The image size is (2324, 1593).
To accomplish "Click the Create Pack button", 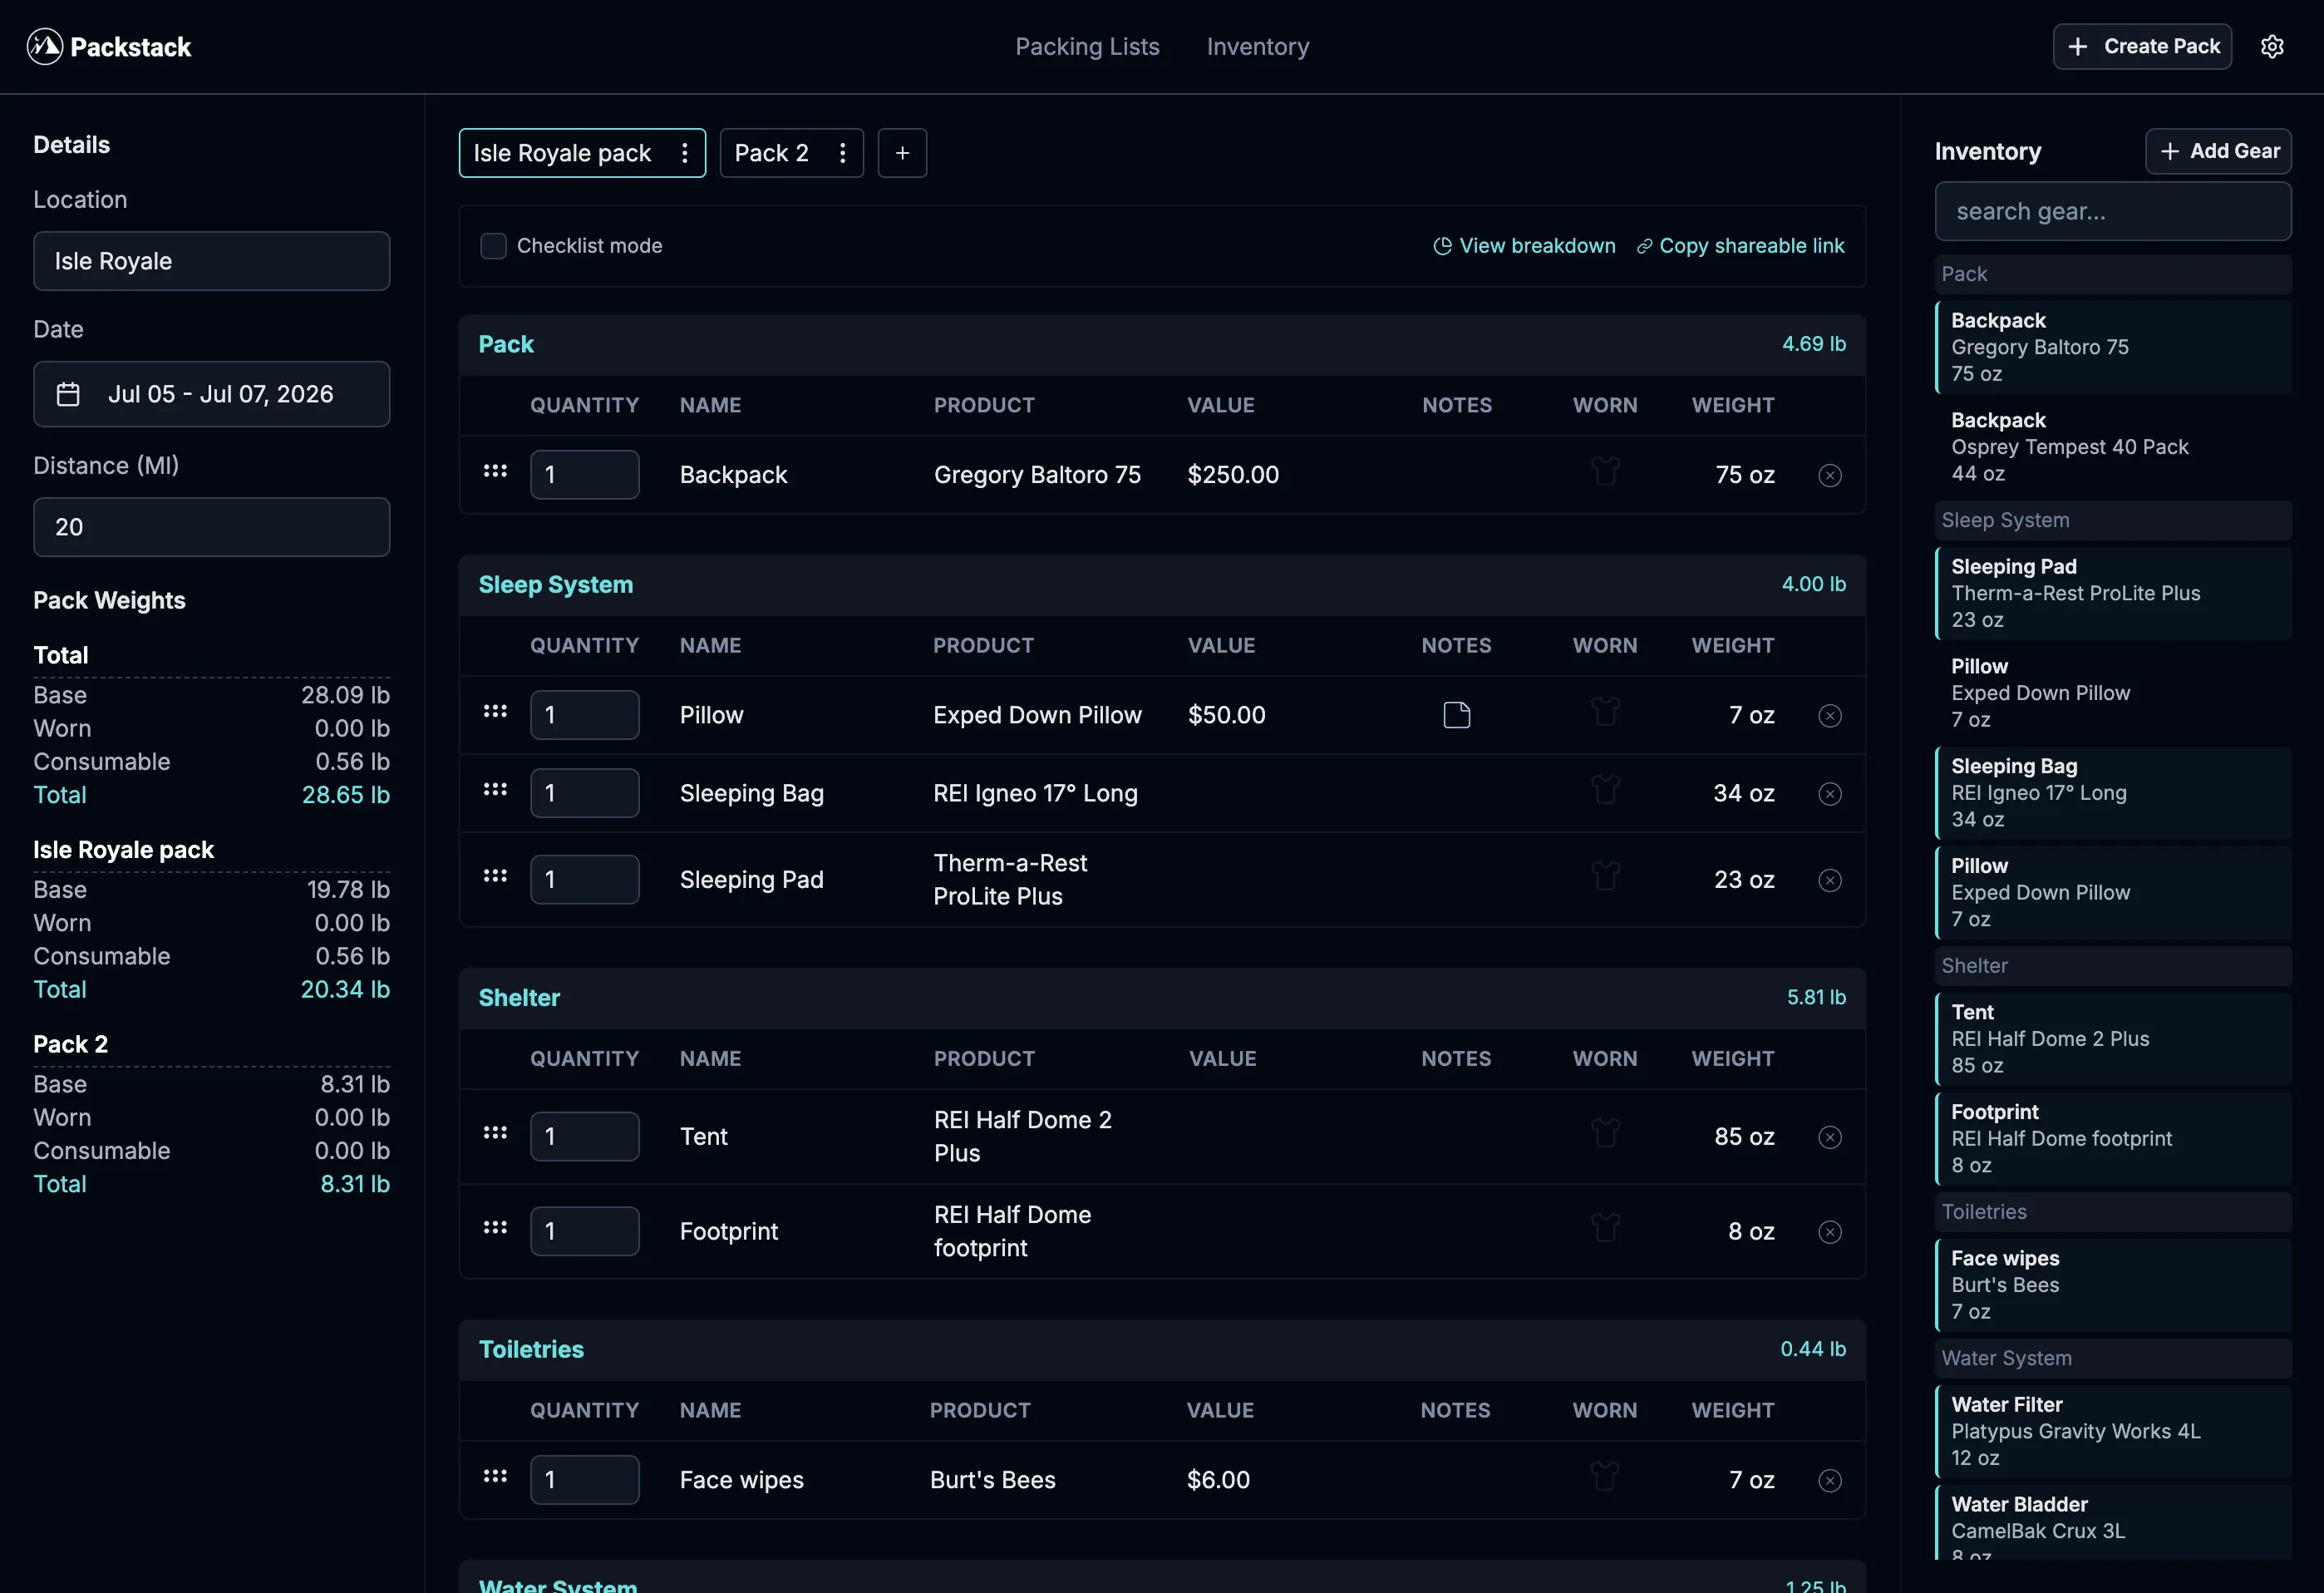I will [x=2142, y=46].
